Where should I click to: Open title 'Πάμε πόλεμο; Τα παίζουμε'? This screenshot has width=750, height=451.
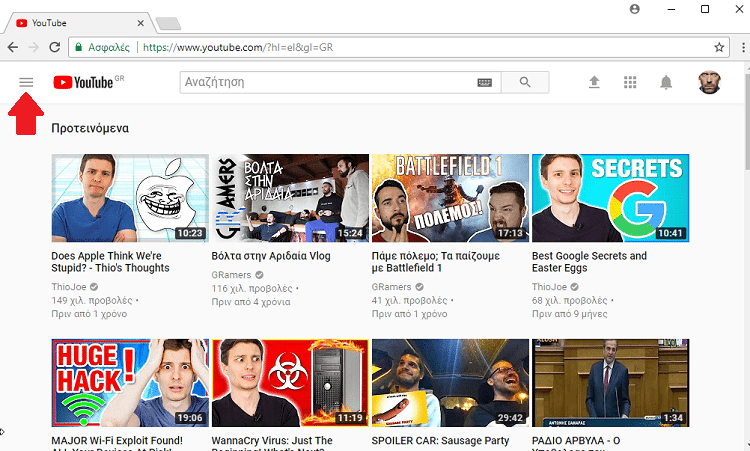tap(436, 262)
